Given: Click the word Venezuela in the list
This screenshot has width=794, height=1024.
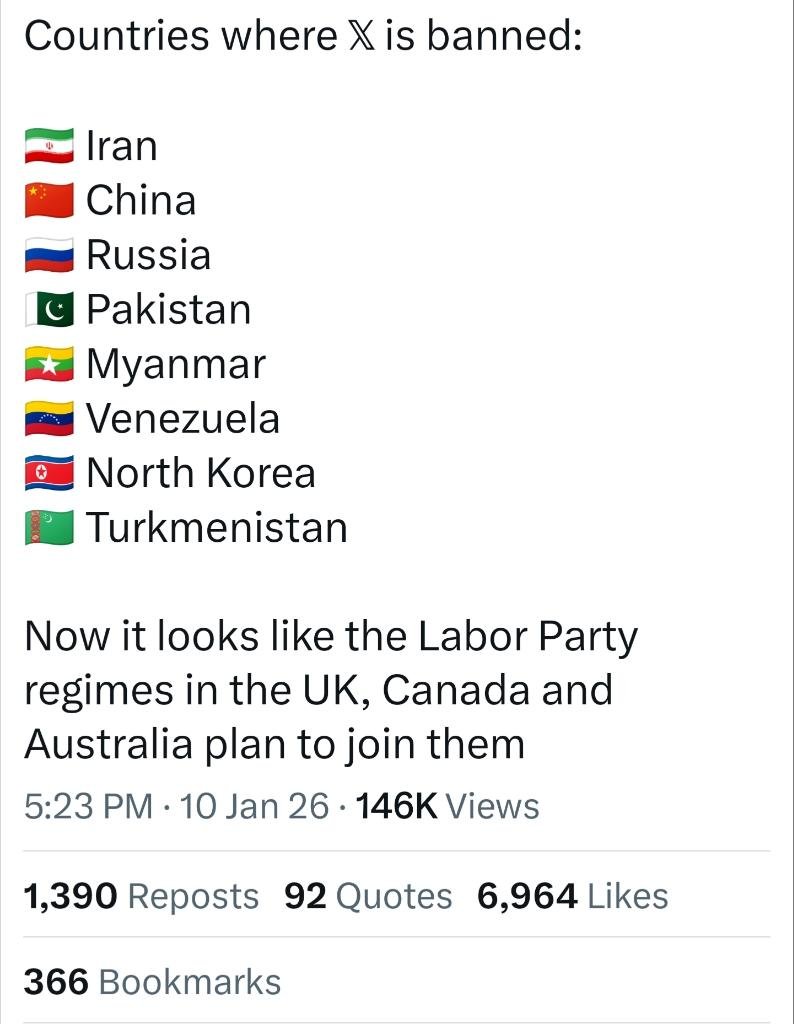Looking at the screenshot, I should [x=183, y=419].
